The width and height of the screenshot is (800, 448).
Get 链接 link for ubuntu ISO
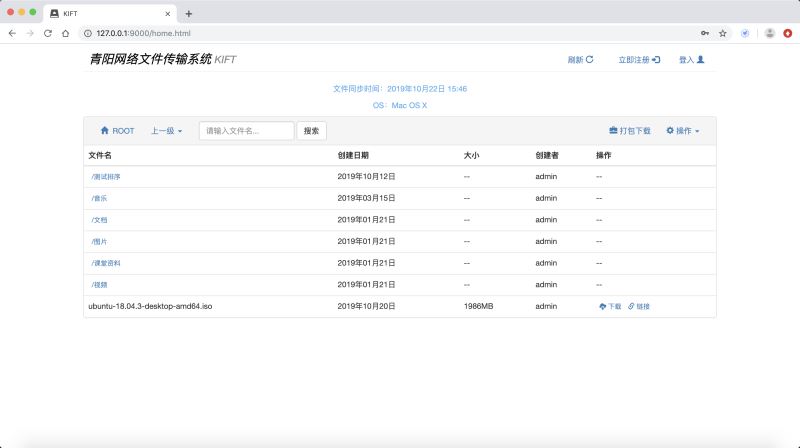[x=638, y=306]
